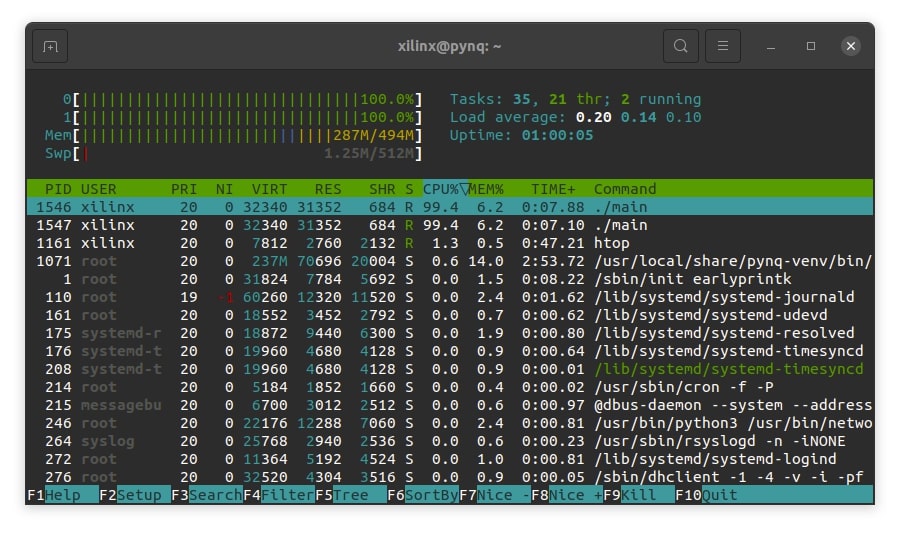Activate F3 Search in htop
Screen dimensions: 900x533
click(207, 495)
